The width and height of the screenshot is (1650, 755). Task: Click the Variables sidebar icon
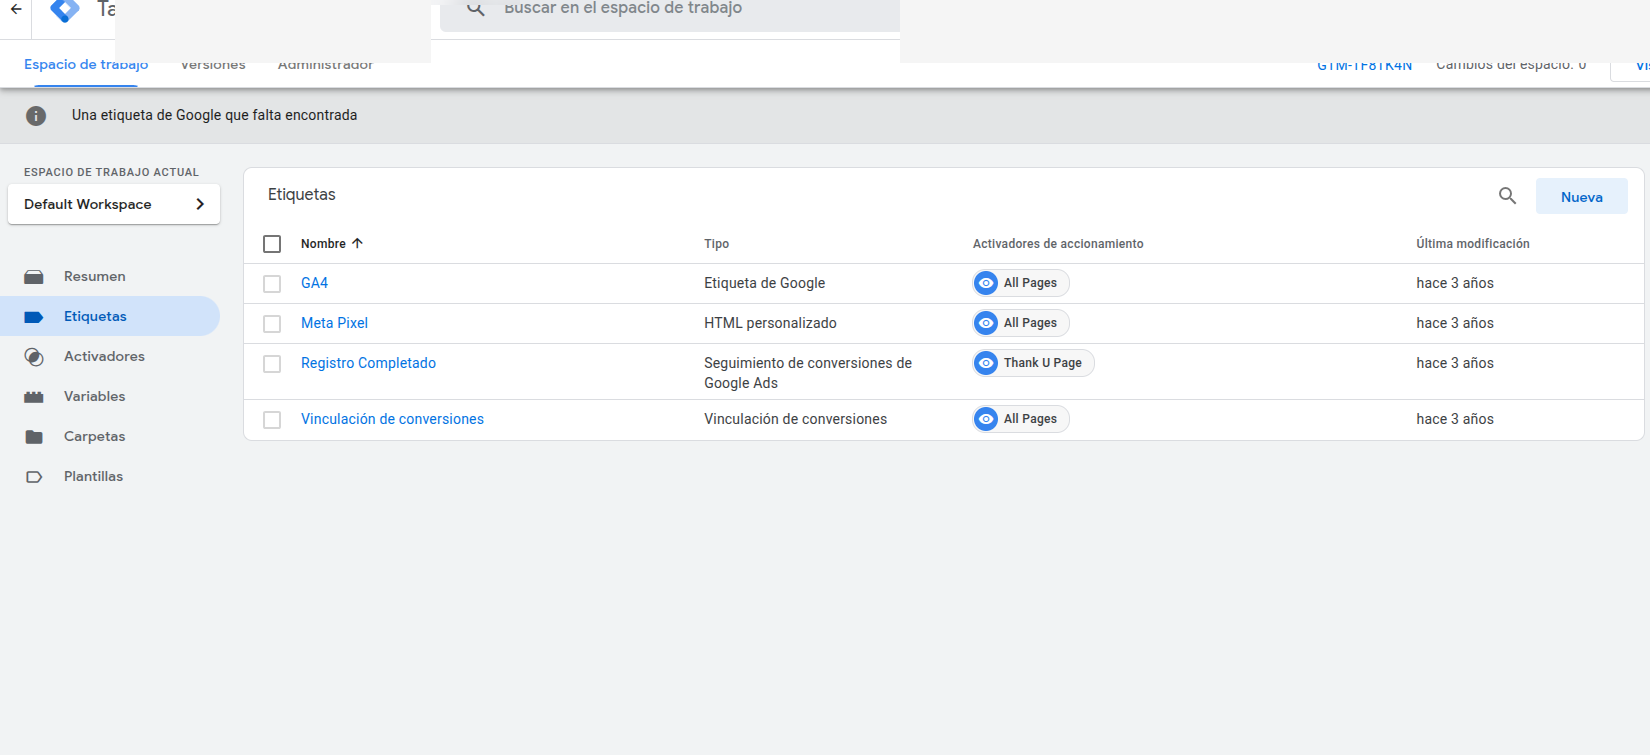(34, 397)
